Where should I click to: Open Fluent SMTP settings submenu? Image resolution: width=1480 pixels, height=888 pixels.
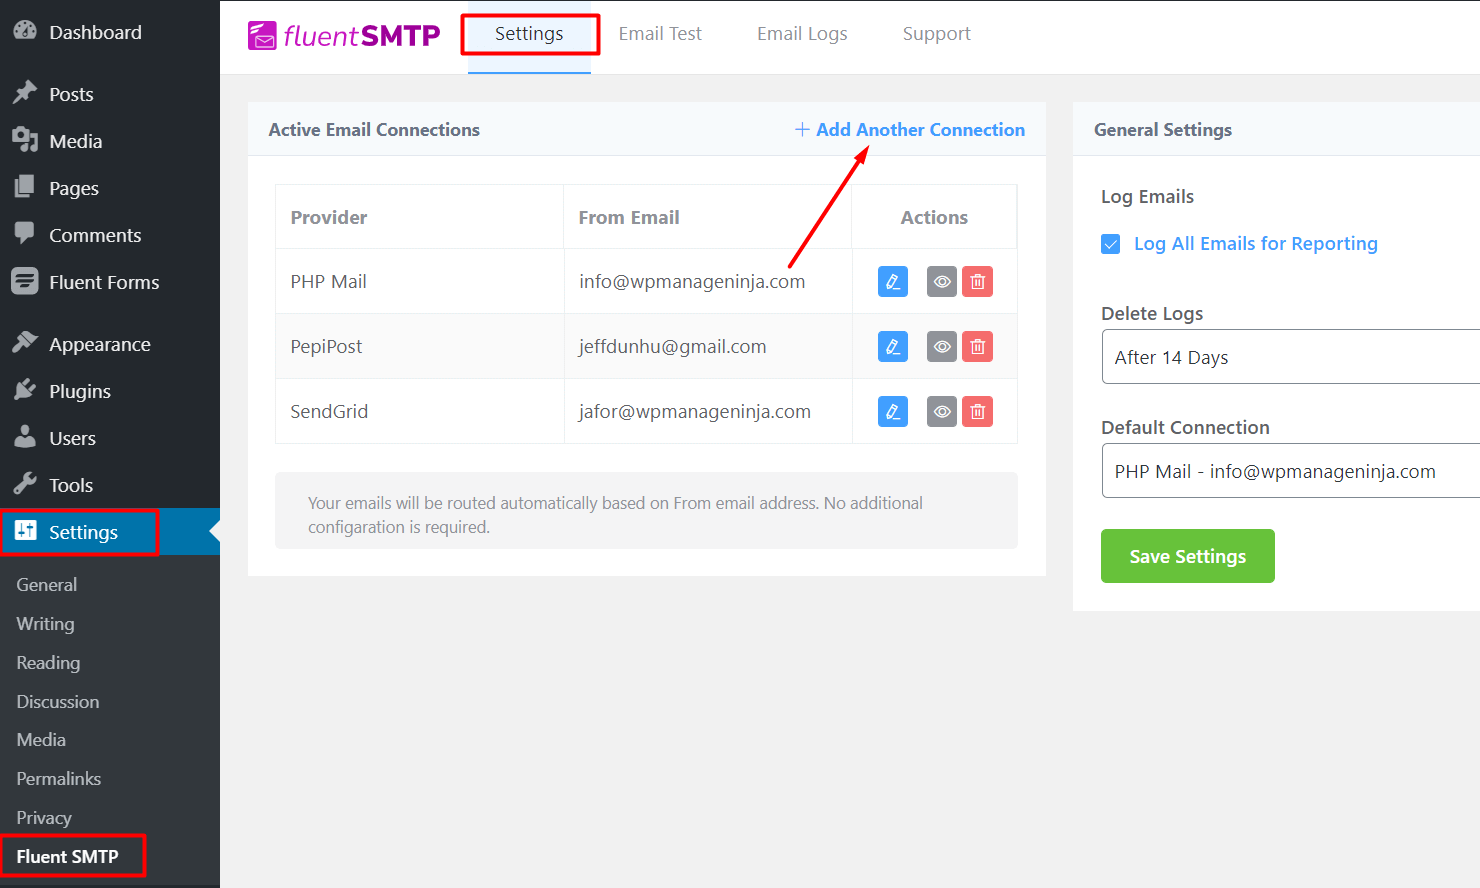[x=67, y=857]
